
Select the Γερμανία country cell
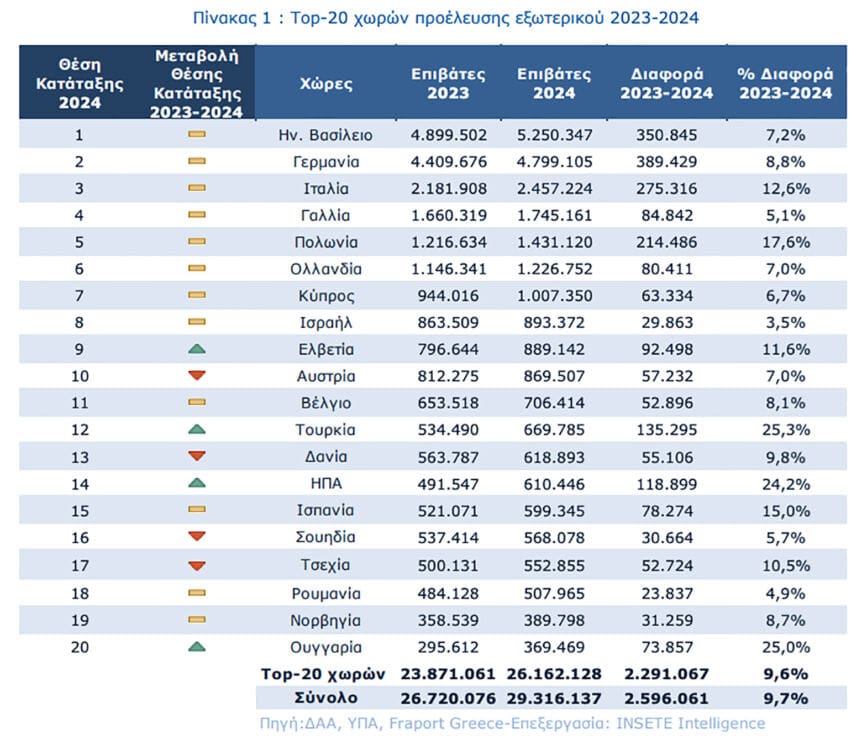(x=326, y=162)
